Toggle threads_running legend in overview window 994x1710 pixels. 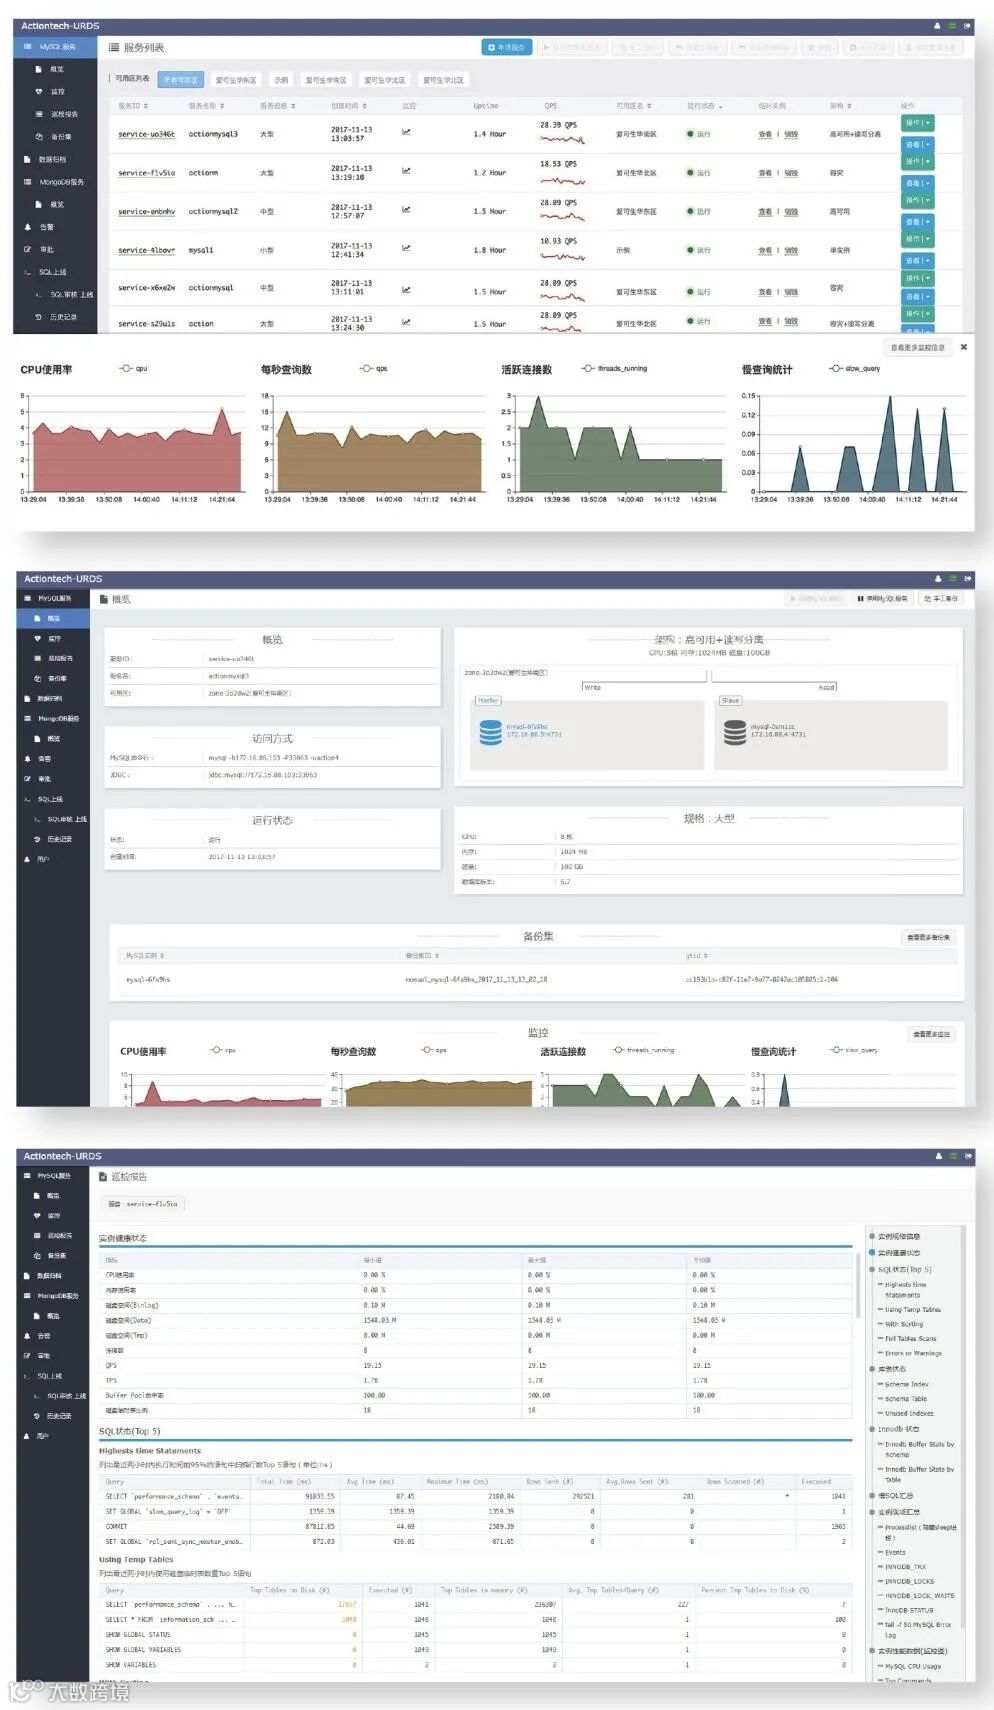coord(643,1050)
